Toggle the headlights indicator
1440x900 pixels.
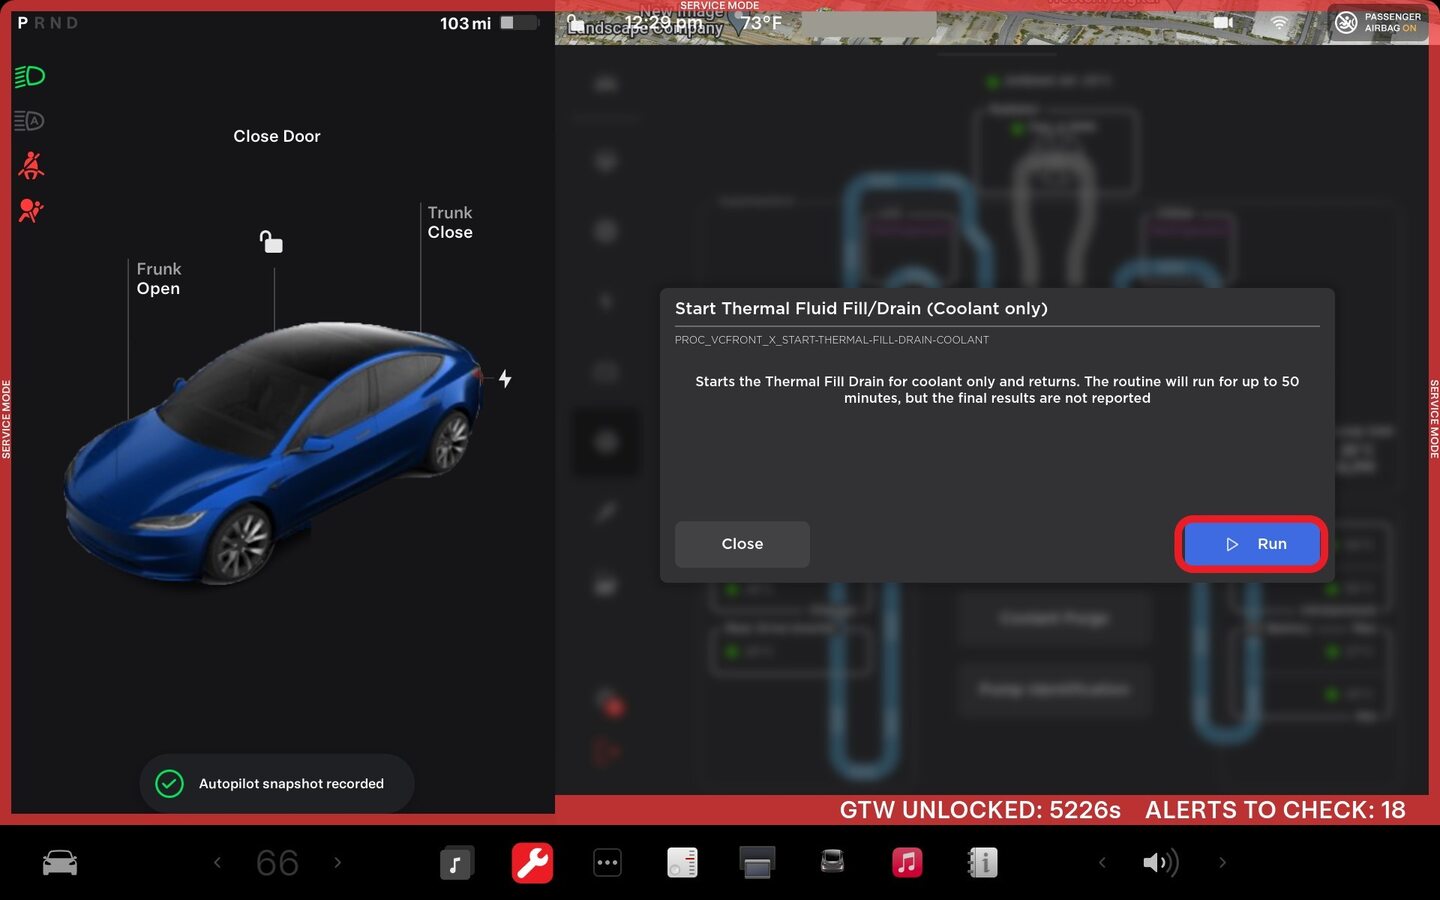tap(30, 76)
